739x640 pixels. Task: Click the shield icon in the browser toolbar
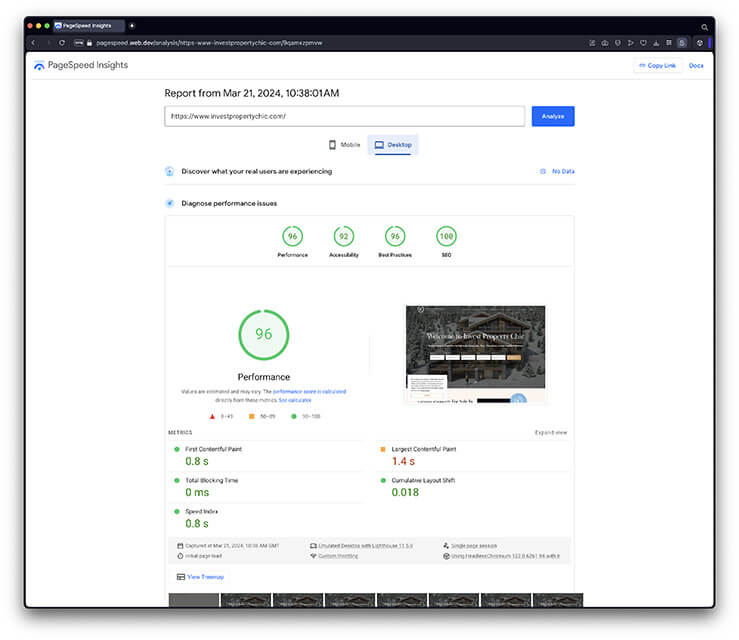(618, 43)
